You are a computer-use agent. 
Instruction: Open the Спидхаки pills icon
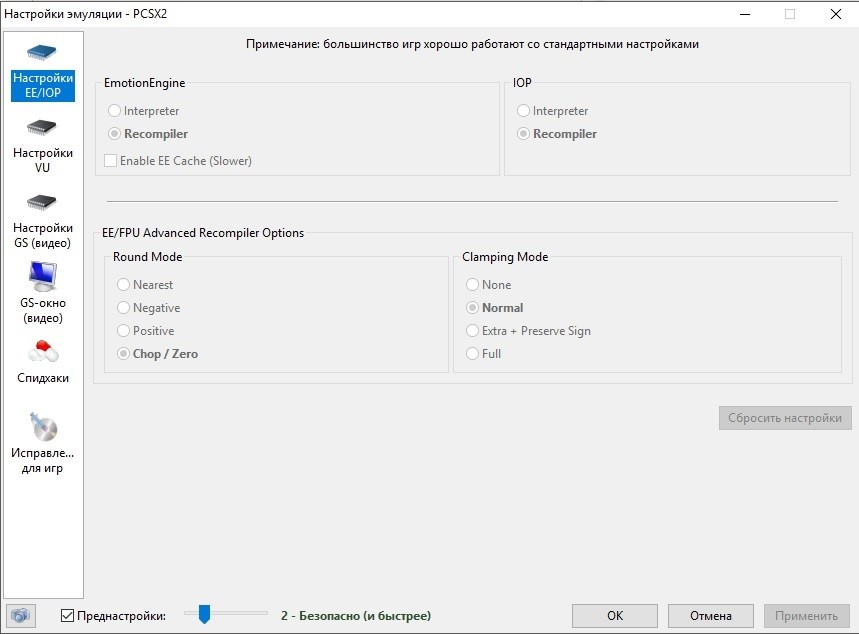click(x=42, y=352)
